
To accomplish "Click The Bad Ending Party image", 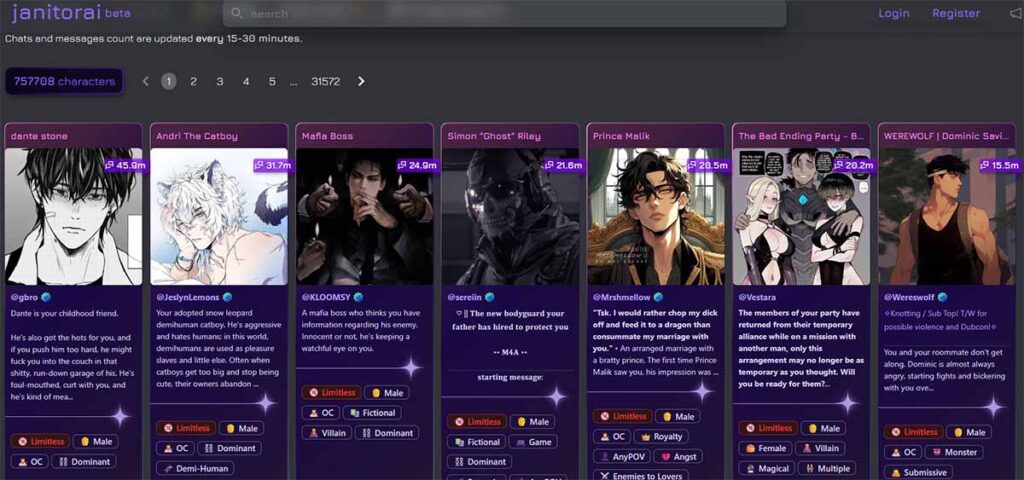I will [801, 216].
